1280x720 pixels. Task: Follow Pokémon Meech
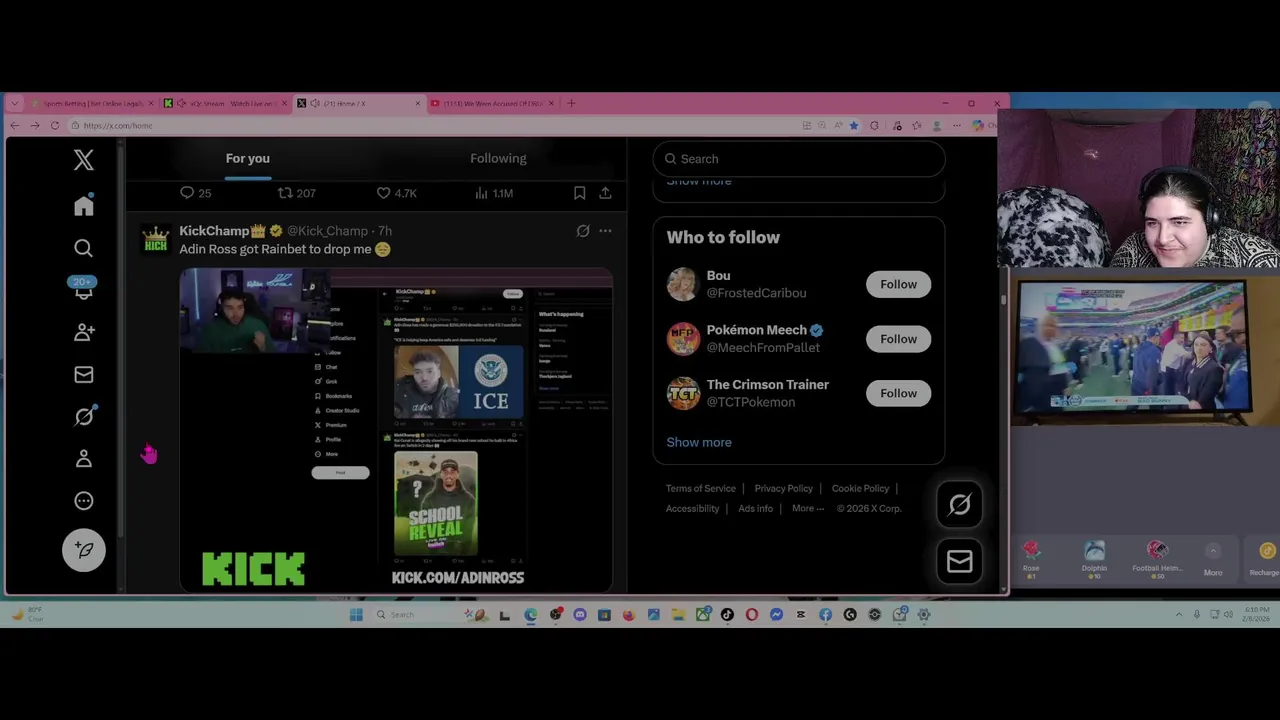(898, 339)
